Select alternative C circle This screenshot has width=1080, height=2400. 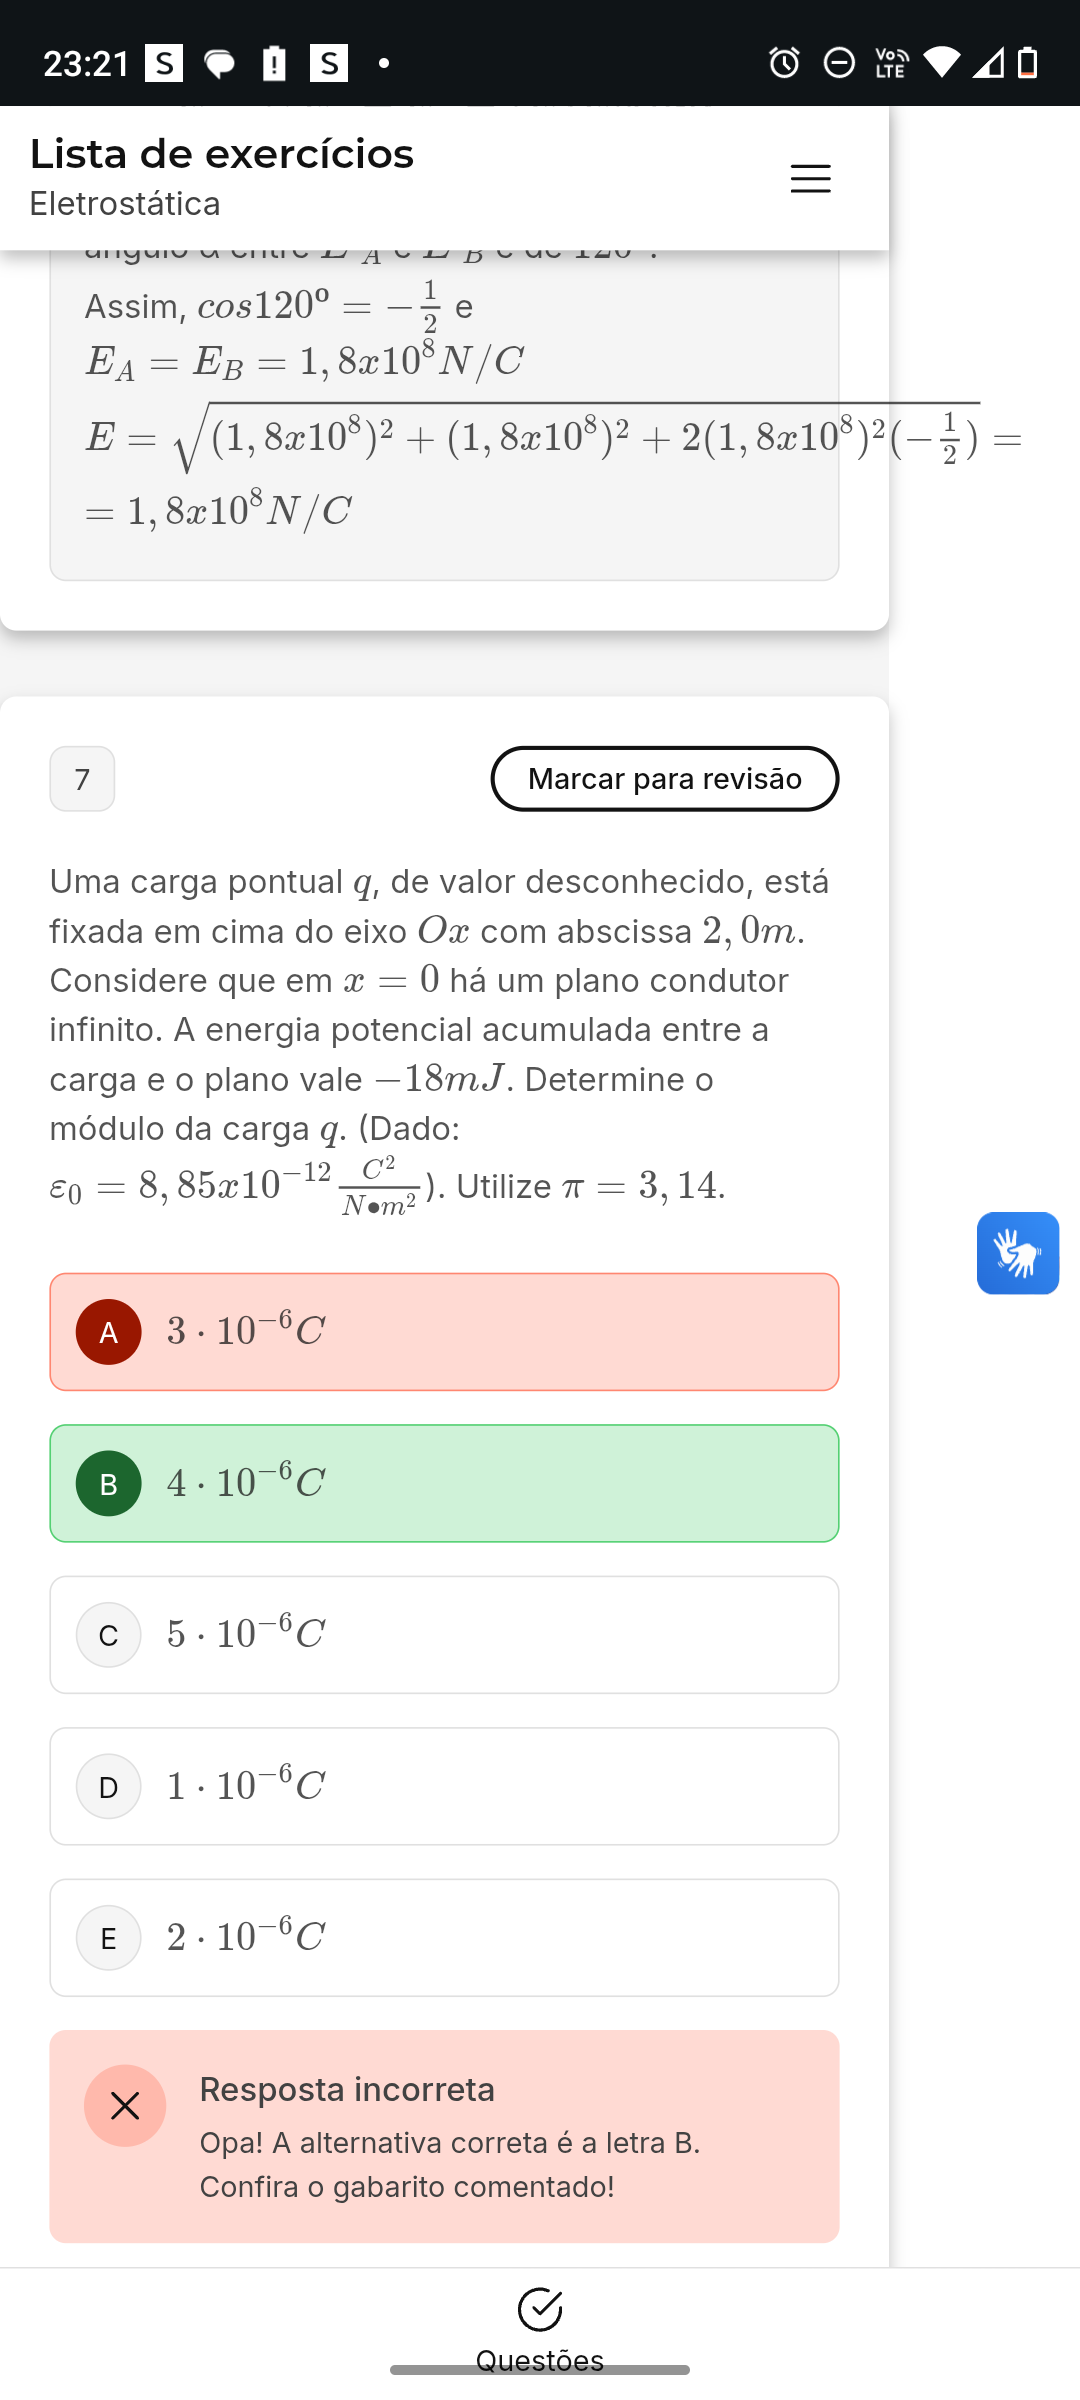109,1635
